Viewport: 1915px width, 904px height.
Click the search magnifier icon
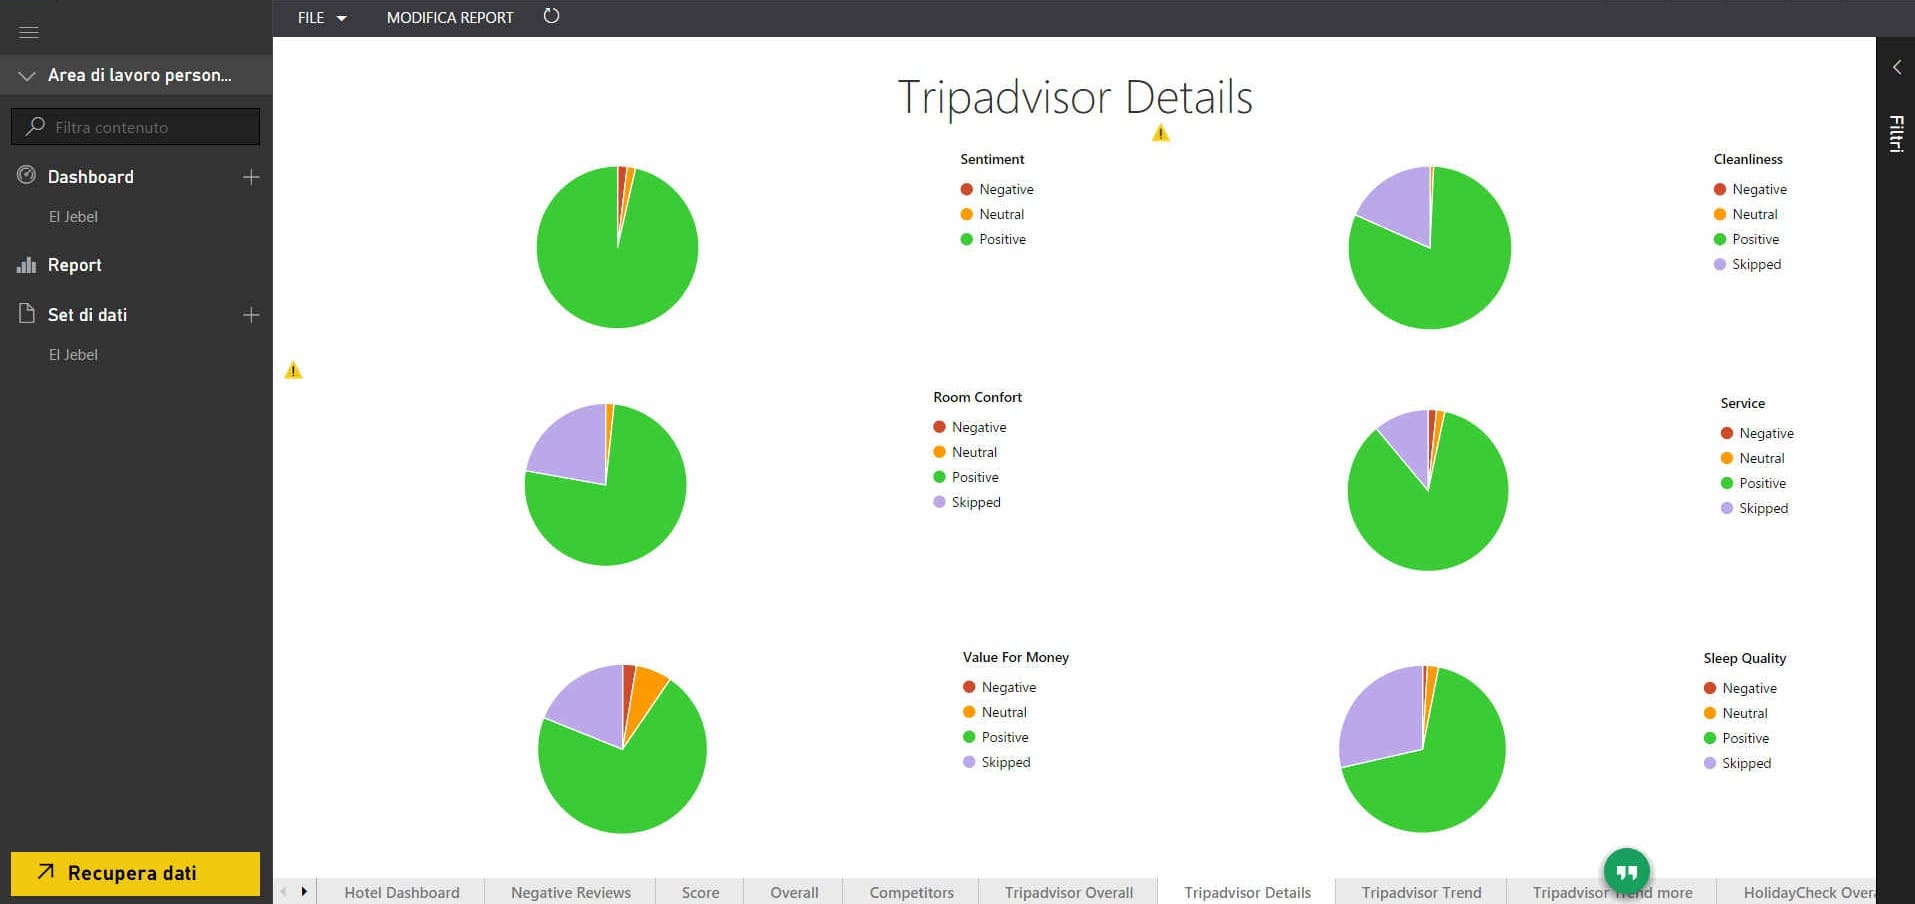pyautogui.click(x=35, y=126)
